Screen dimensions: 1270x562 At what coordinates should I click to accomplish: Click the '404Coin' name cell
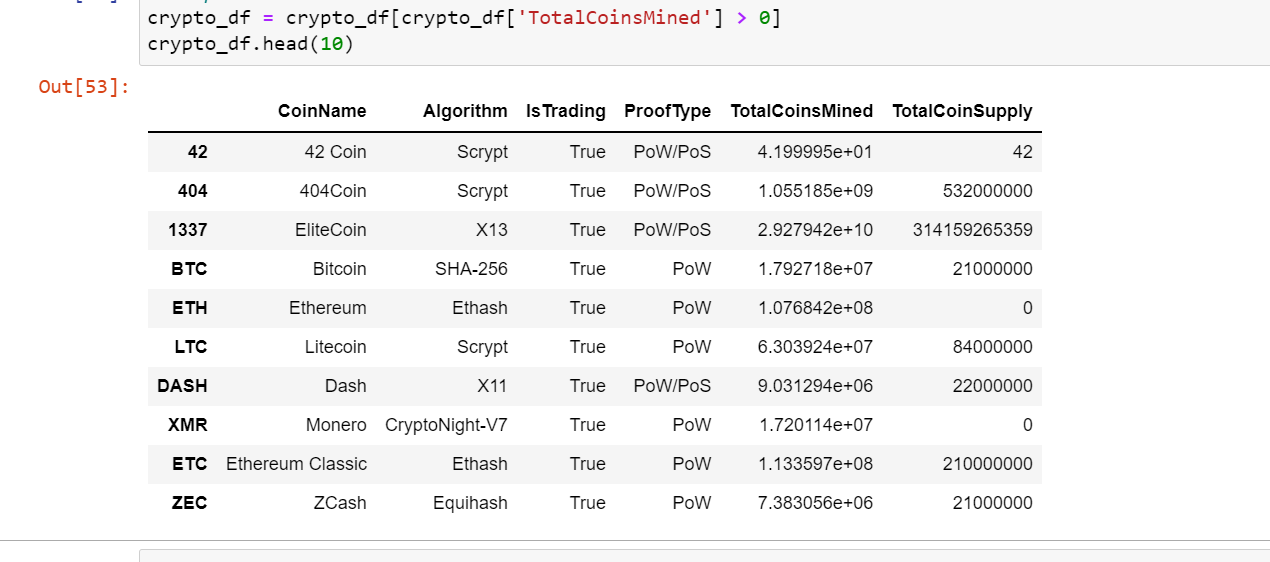click(333, 191)
